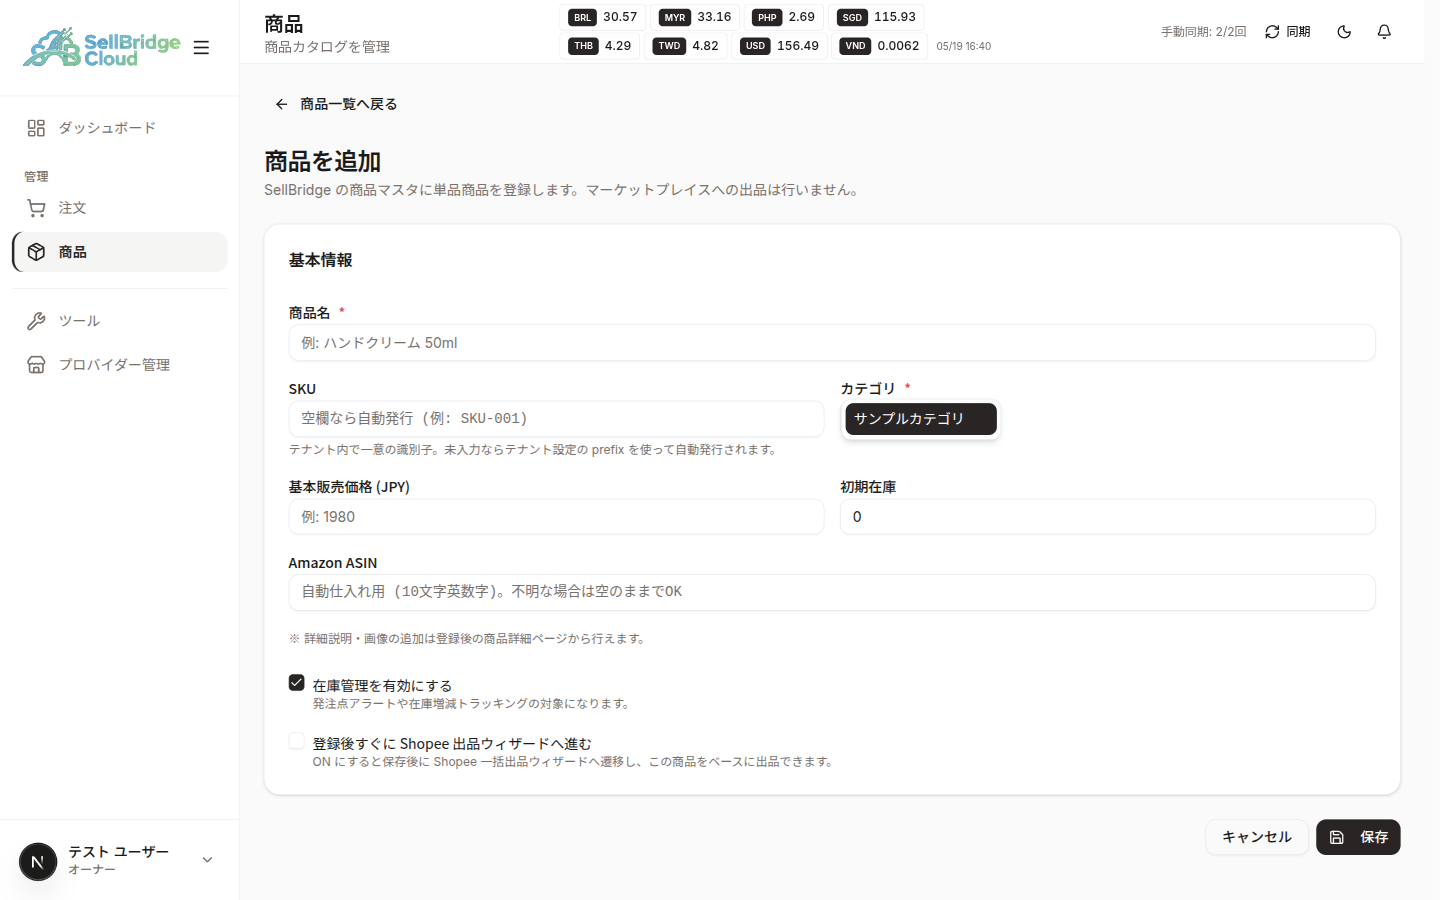
Task: Click the sync refresh icon
Action: (1272, 32)
